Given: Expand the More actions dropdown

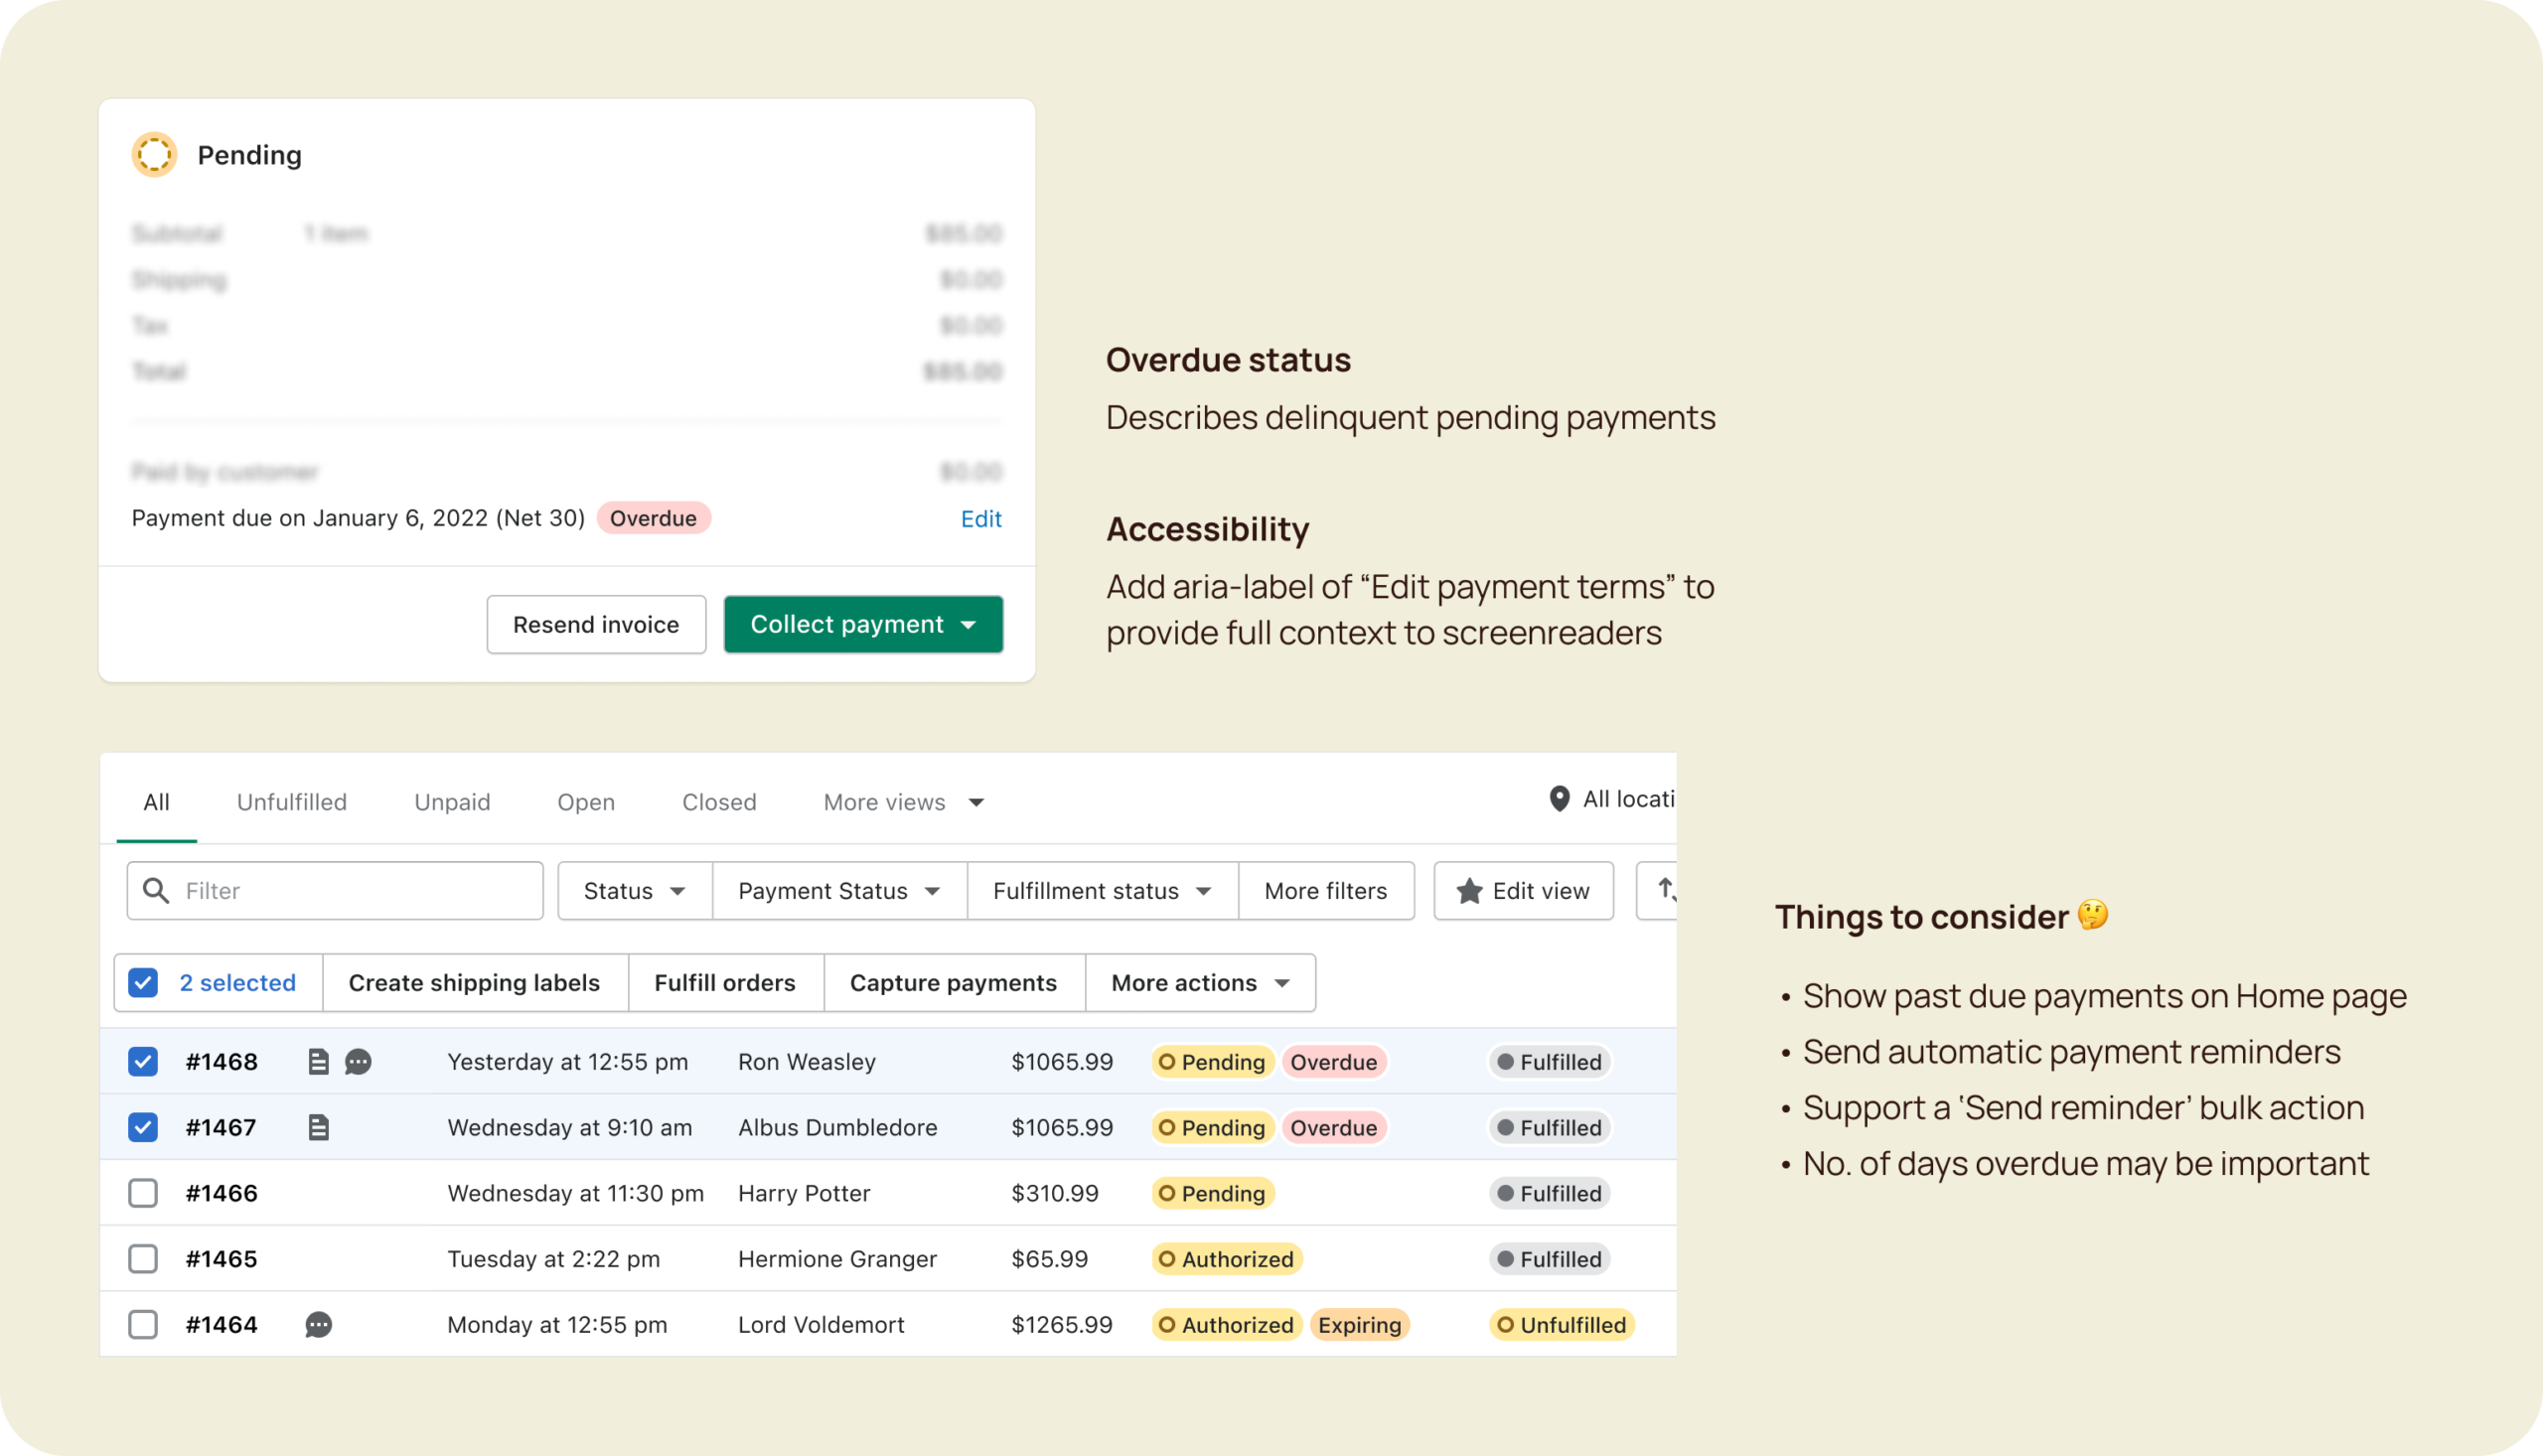Looking at the screenshot, I should point(1199,983).
